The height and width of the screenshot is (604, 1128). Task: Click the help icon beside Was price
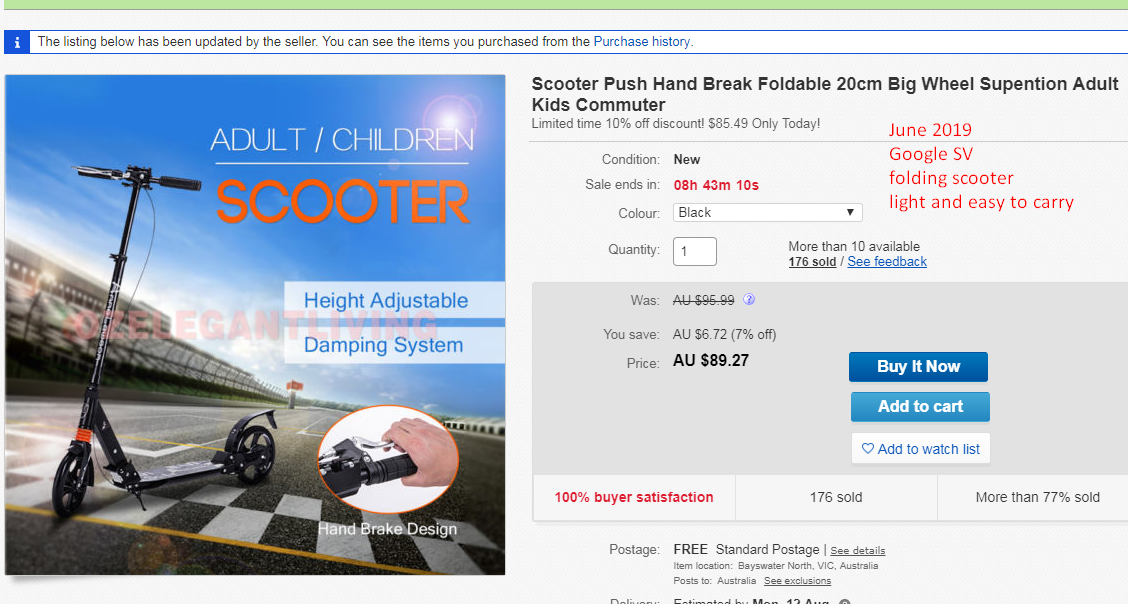[749, 299]
